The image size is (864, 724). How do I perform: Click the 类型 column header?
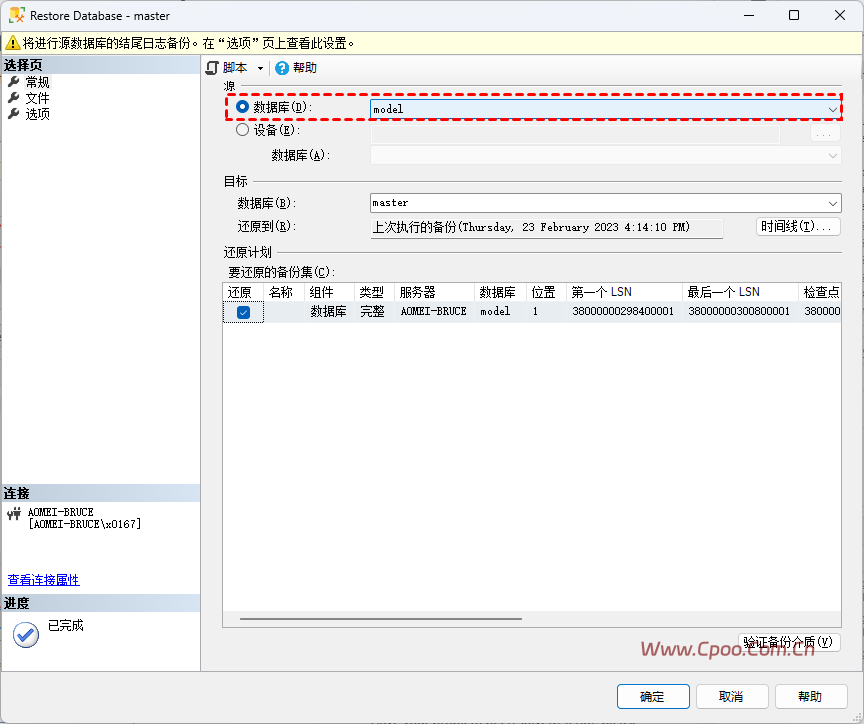(x=374, y=292)
